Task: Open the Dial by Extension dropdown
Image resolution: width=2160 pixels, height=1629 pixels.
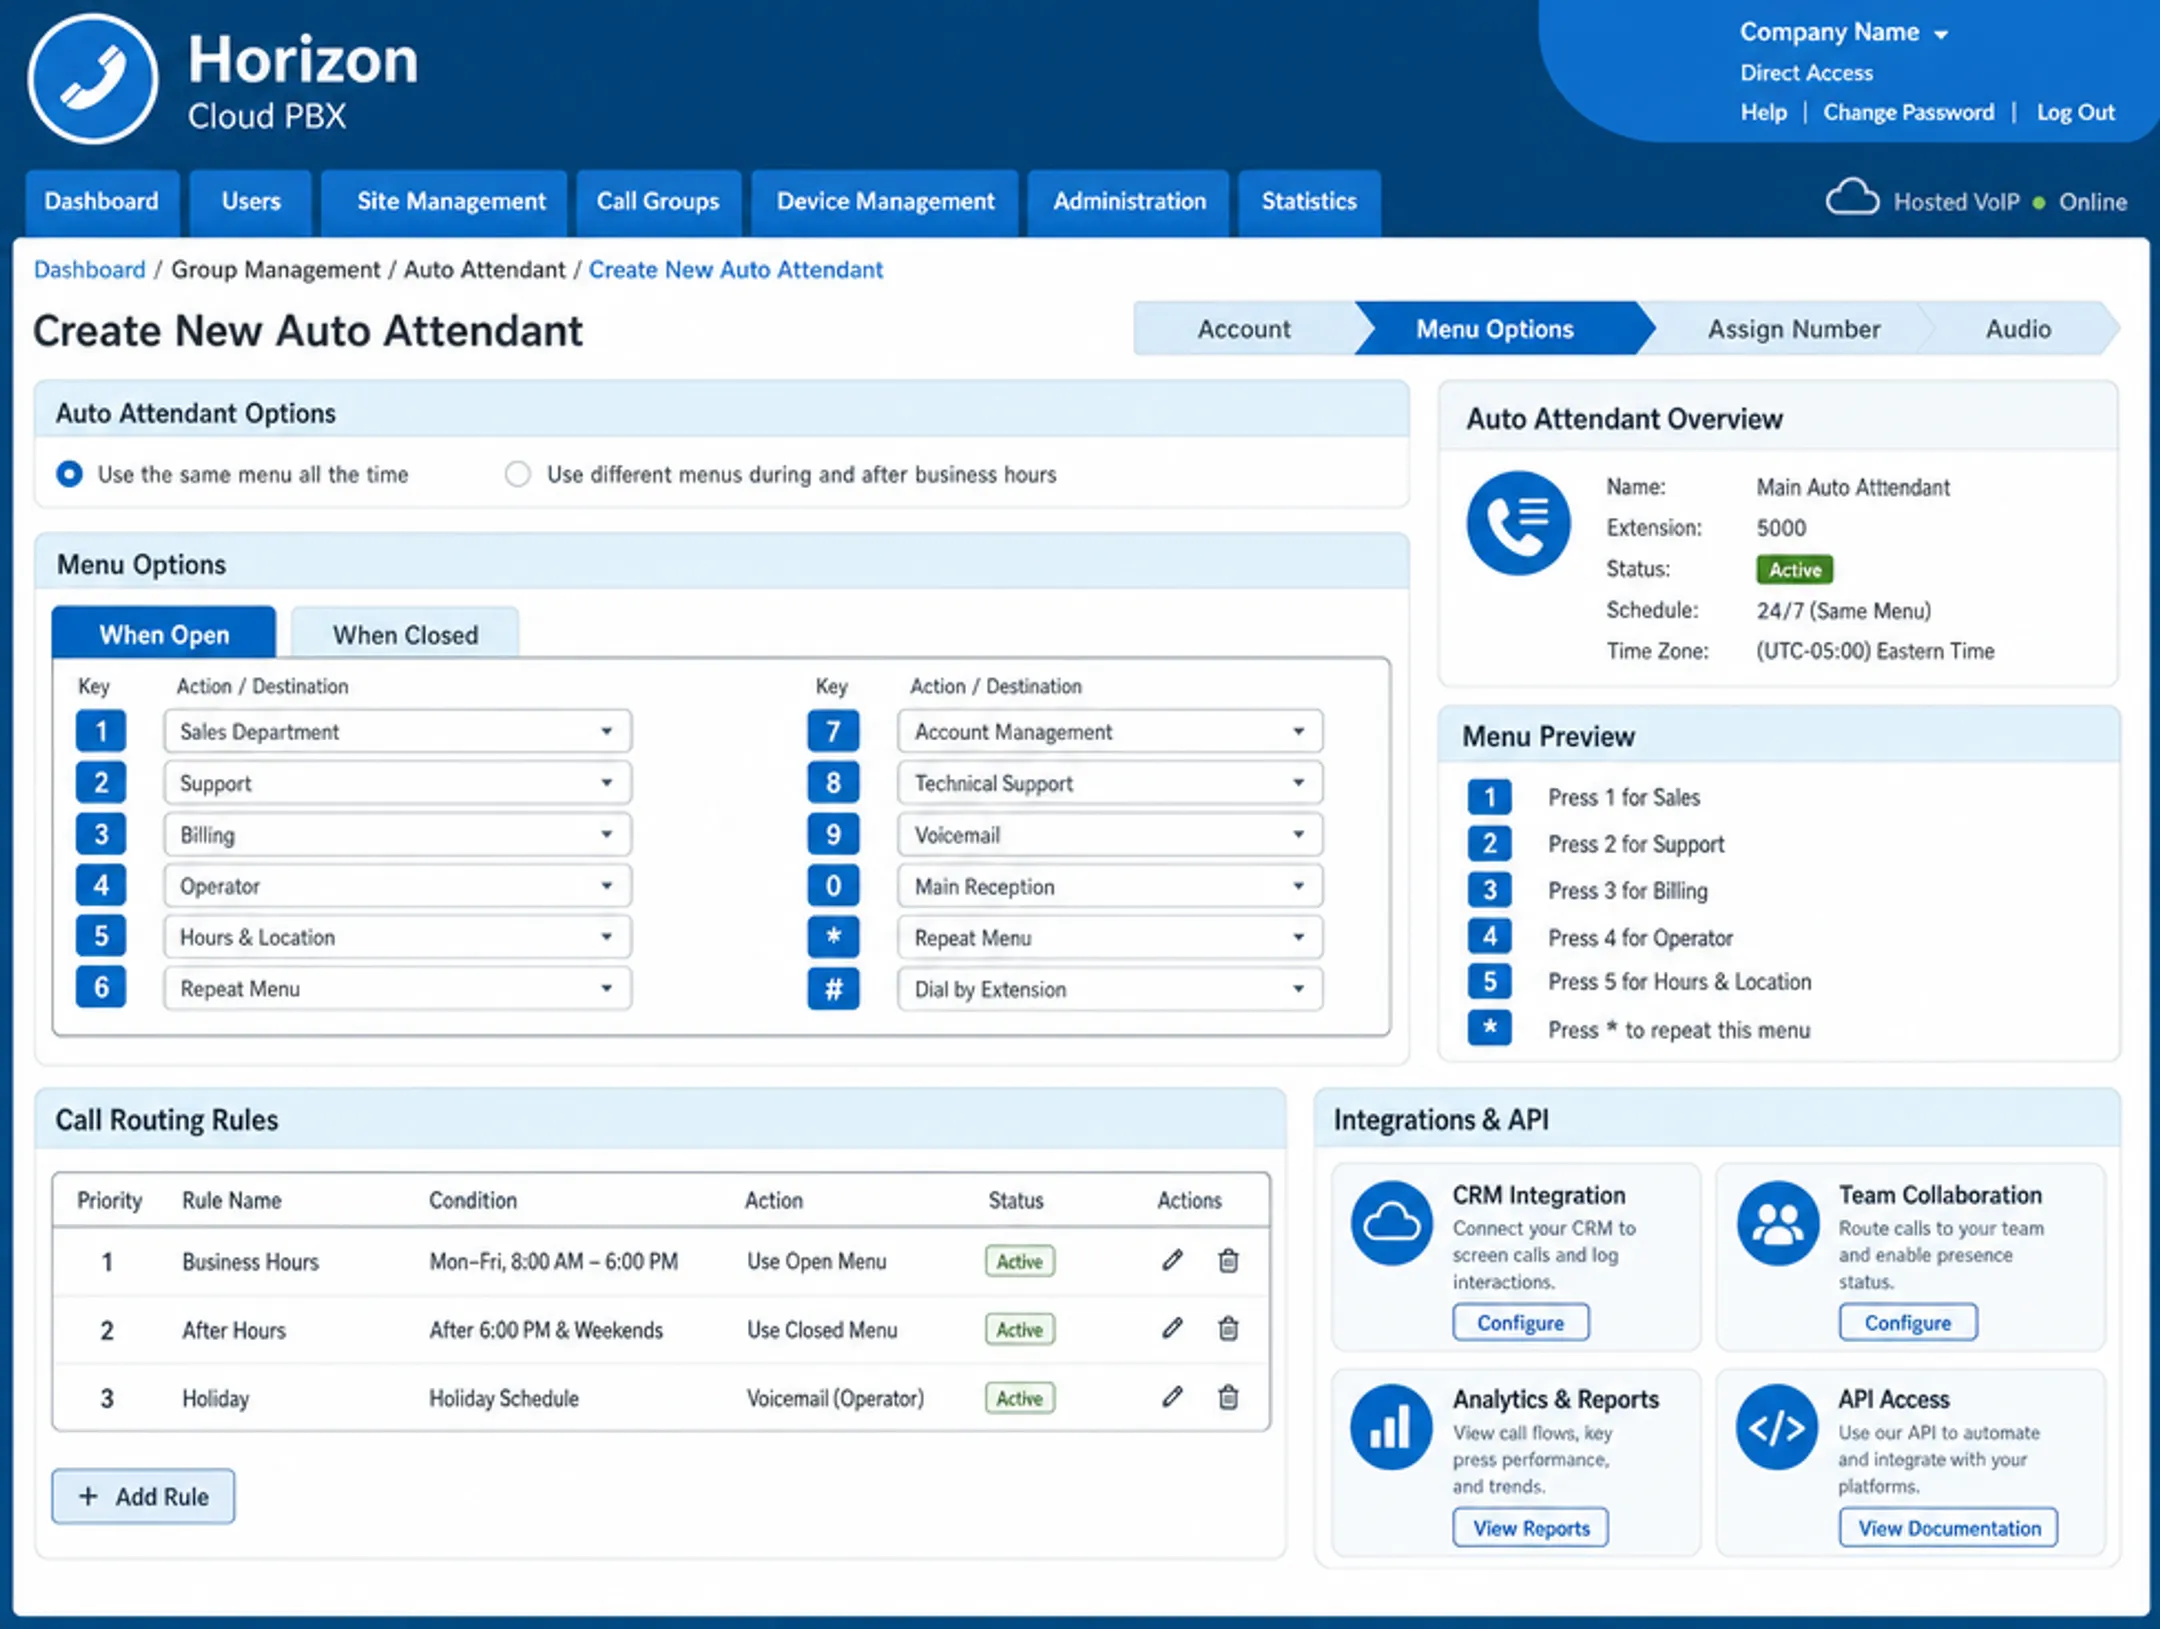Action: 1110,989
